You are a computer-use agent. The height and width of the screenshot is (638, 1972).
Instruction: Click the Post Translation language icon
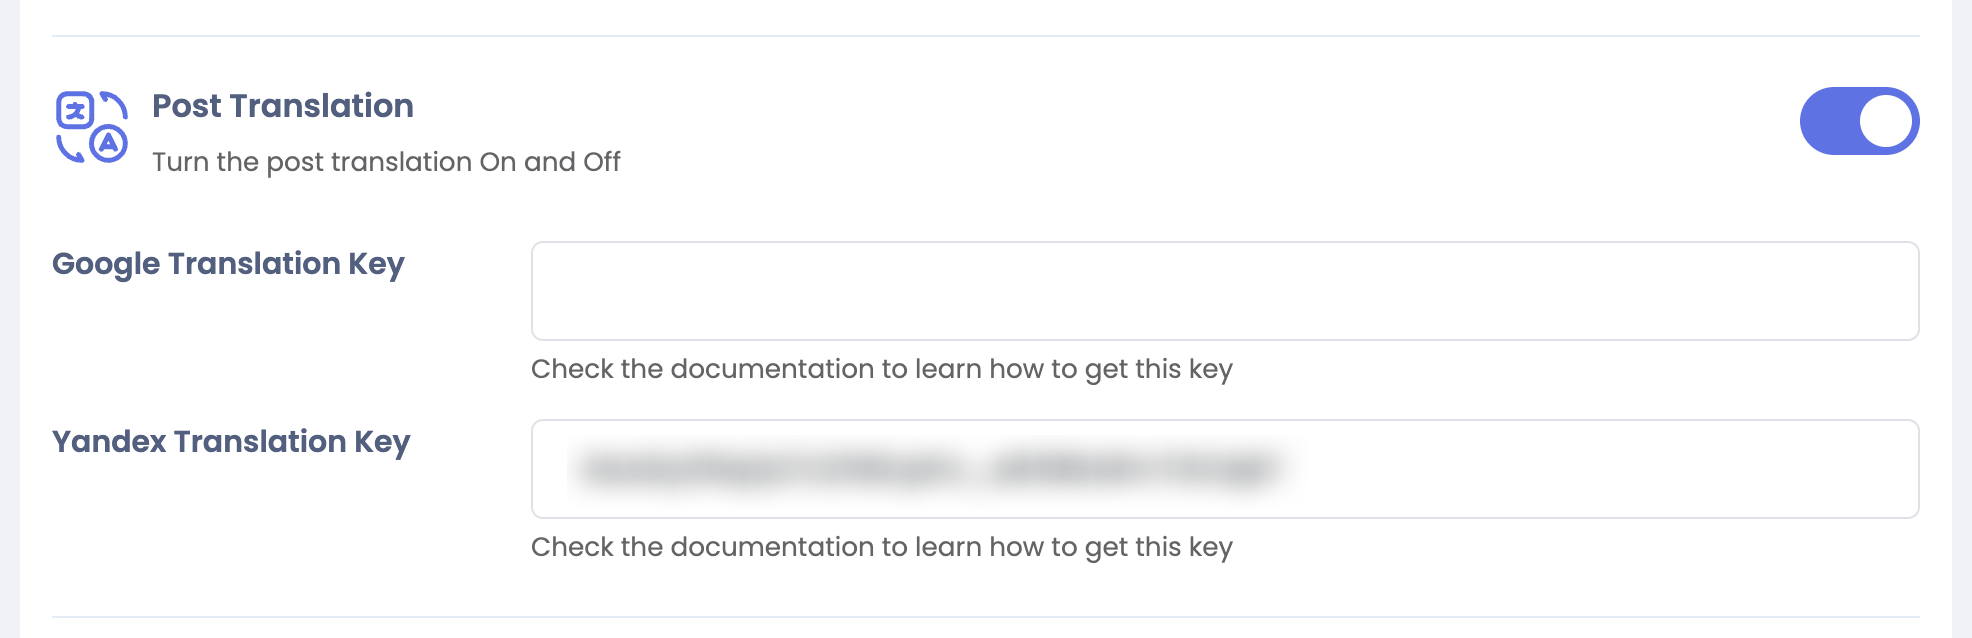[91, 127]
